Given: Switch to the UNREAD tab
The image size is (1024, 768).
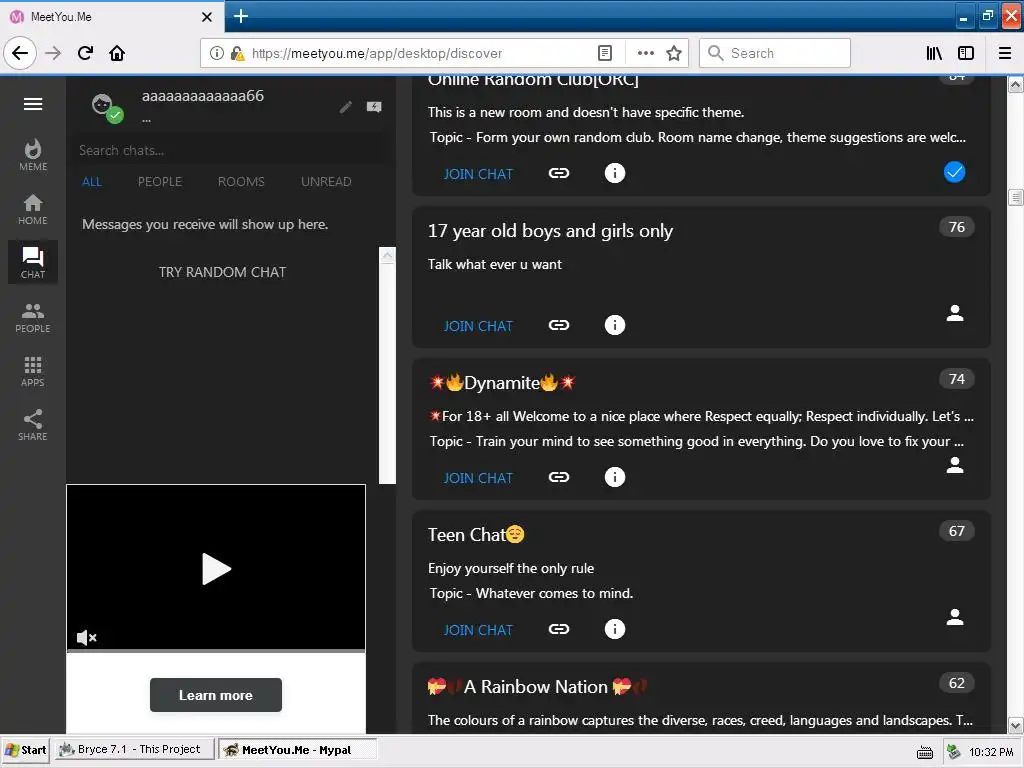Looking at the screenshot, I should (326, 182).
